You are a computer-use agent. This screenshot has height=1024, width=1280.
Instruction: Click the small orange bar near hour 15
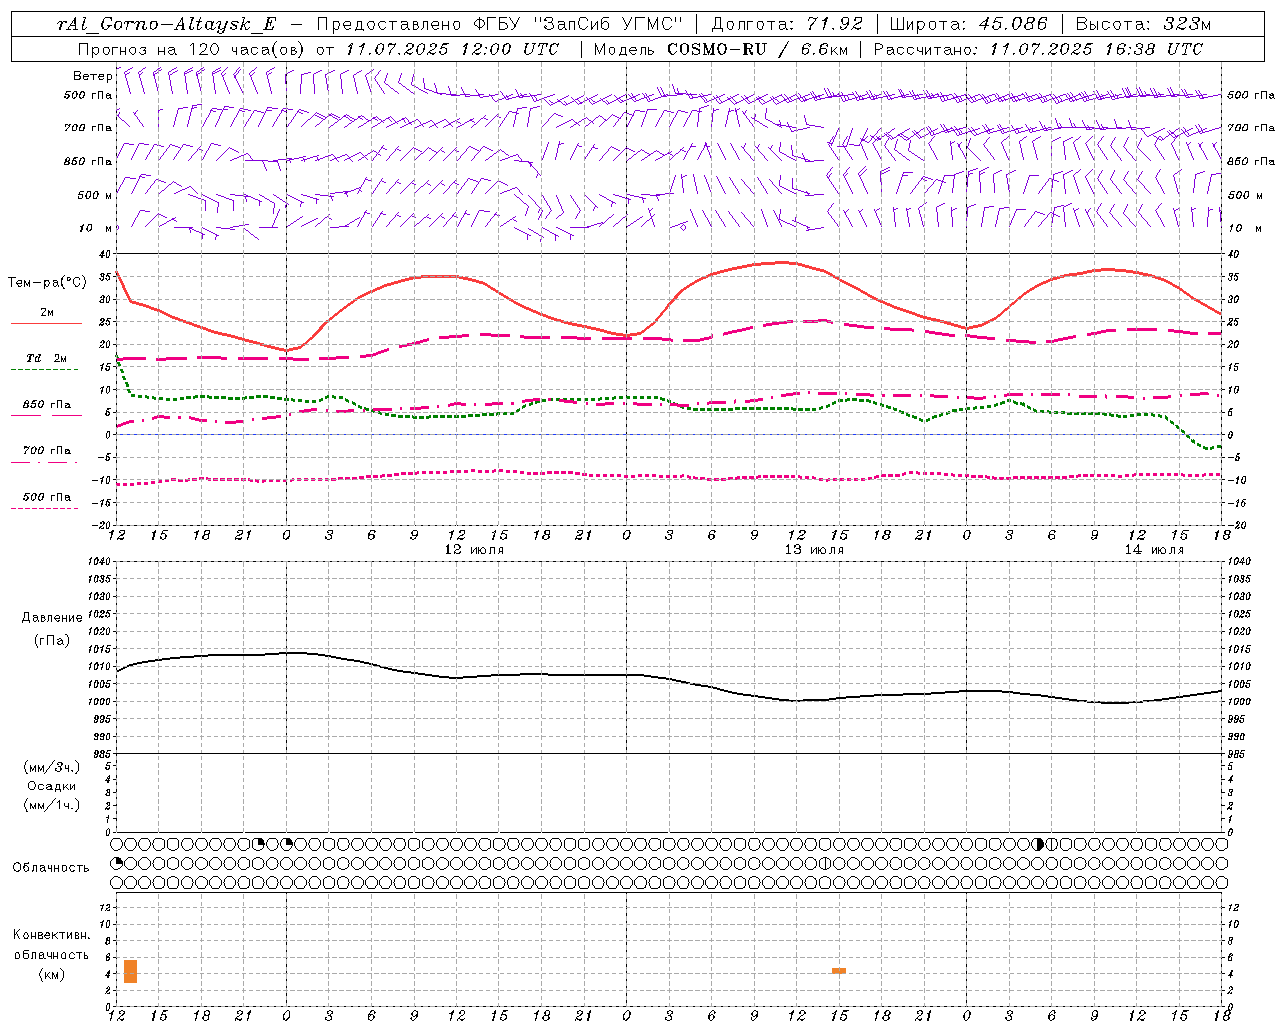(x=839, y=971)
